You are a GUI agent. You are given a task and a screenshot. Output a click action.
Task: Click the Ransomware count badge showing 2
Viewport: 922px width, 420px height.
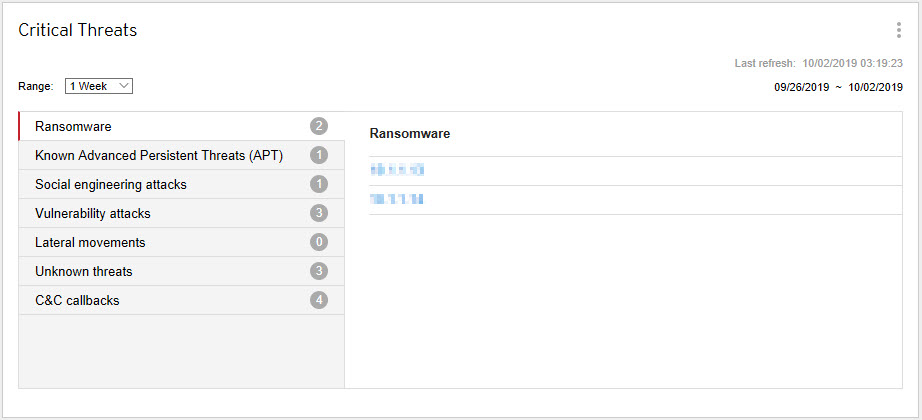click(319, 126)
